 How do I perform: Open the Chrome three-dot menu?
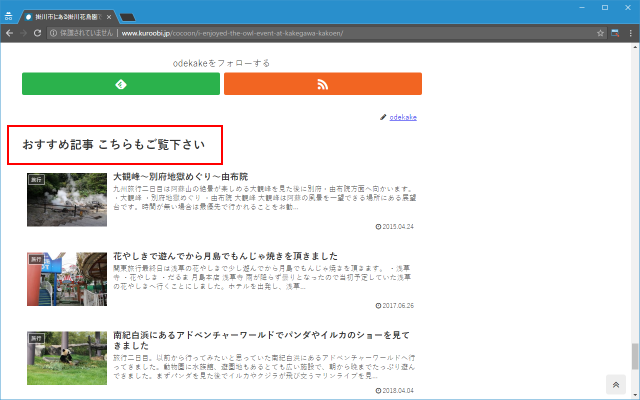coord(631,33)
